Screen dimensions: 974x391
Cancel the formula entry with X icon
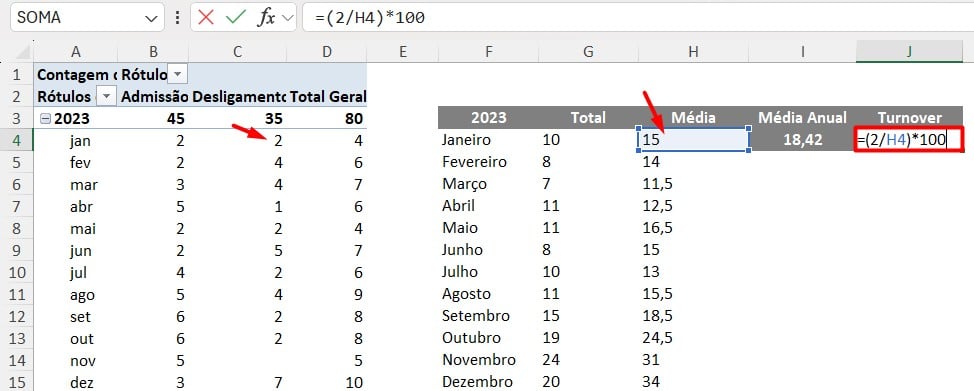pos(206,17)
